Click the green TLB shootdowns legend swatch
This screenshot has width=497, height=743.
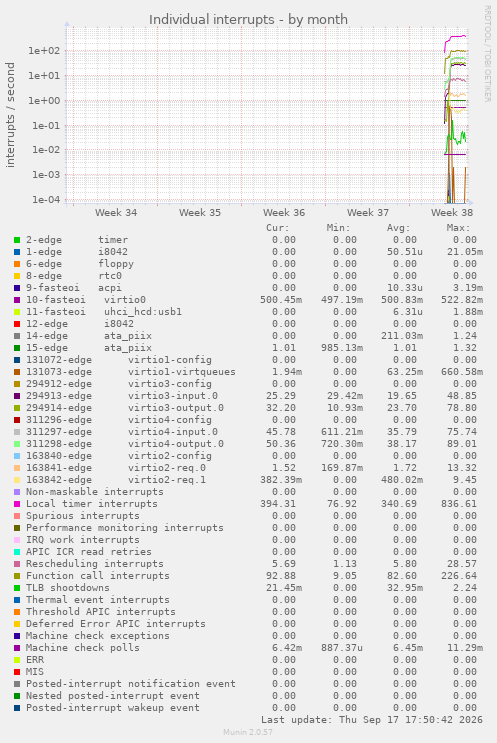point(17,588)
